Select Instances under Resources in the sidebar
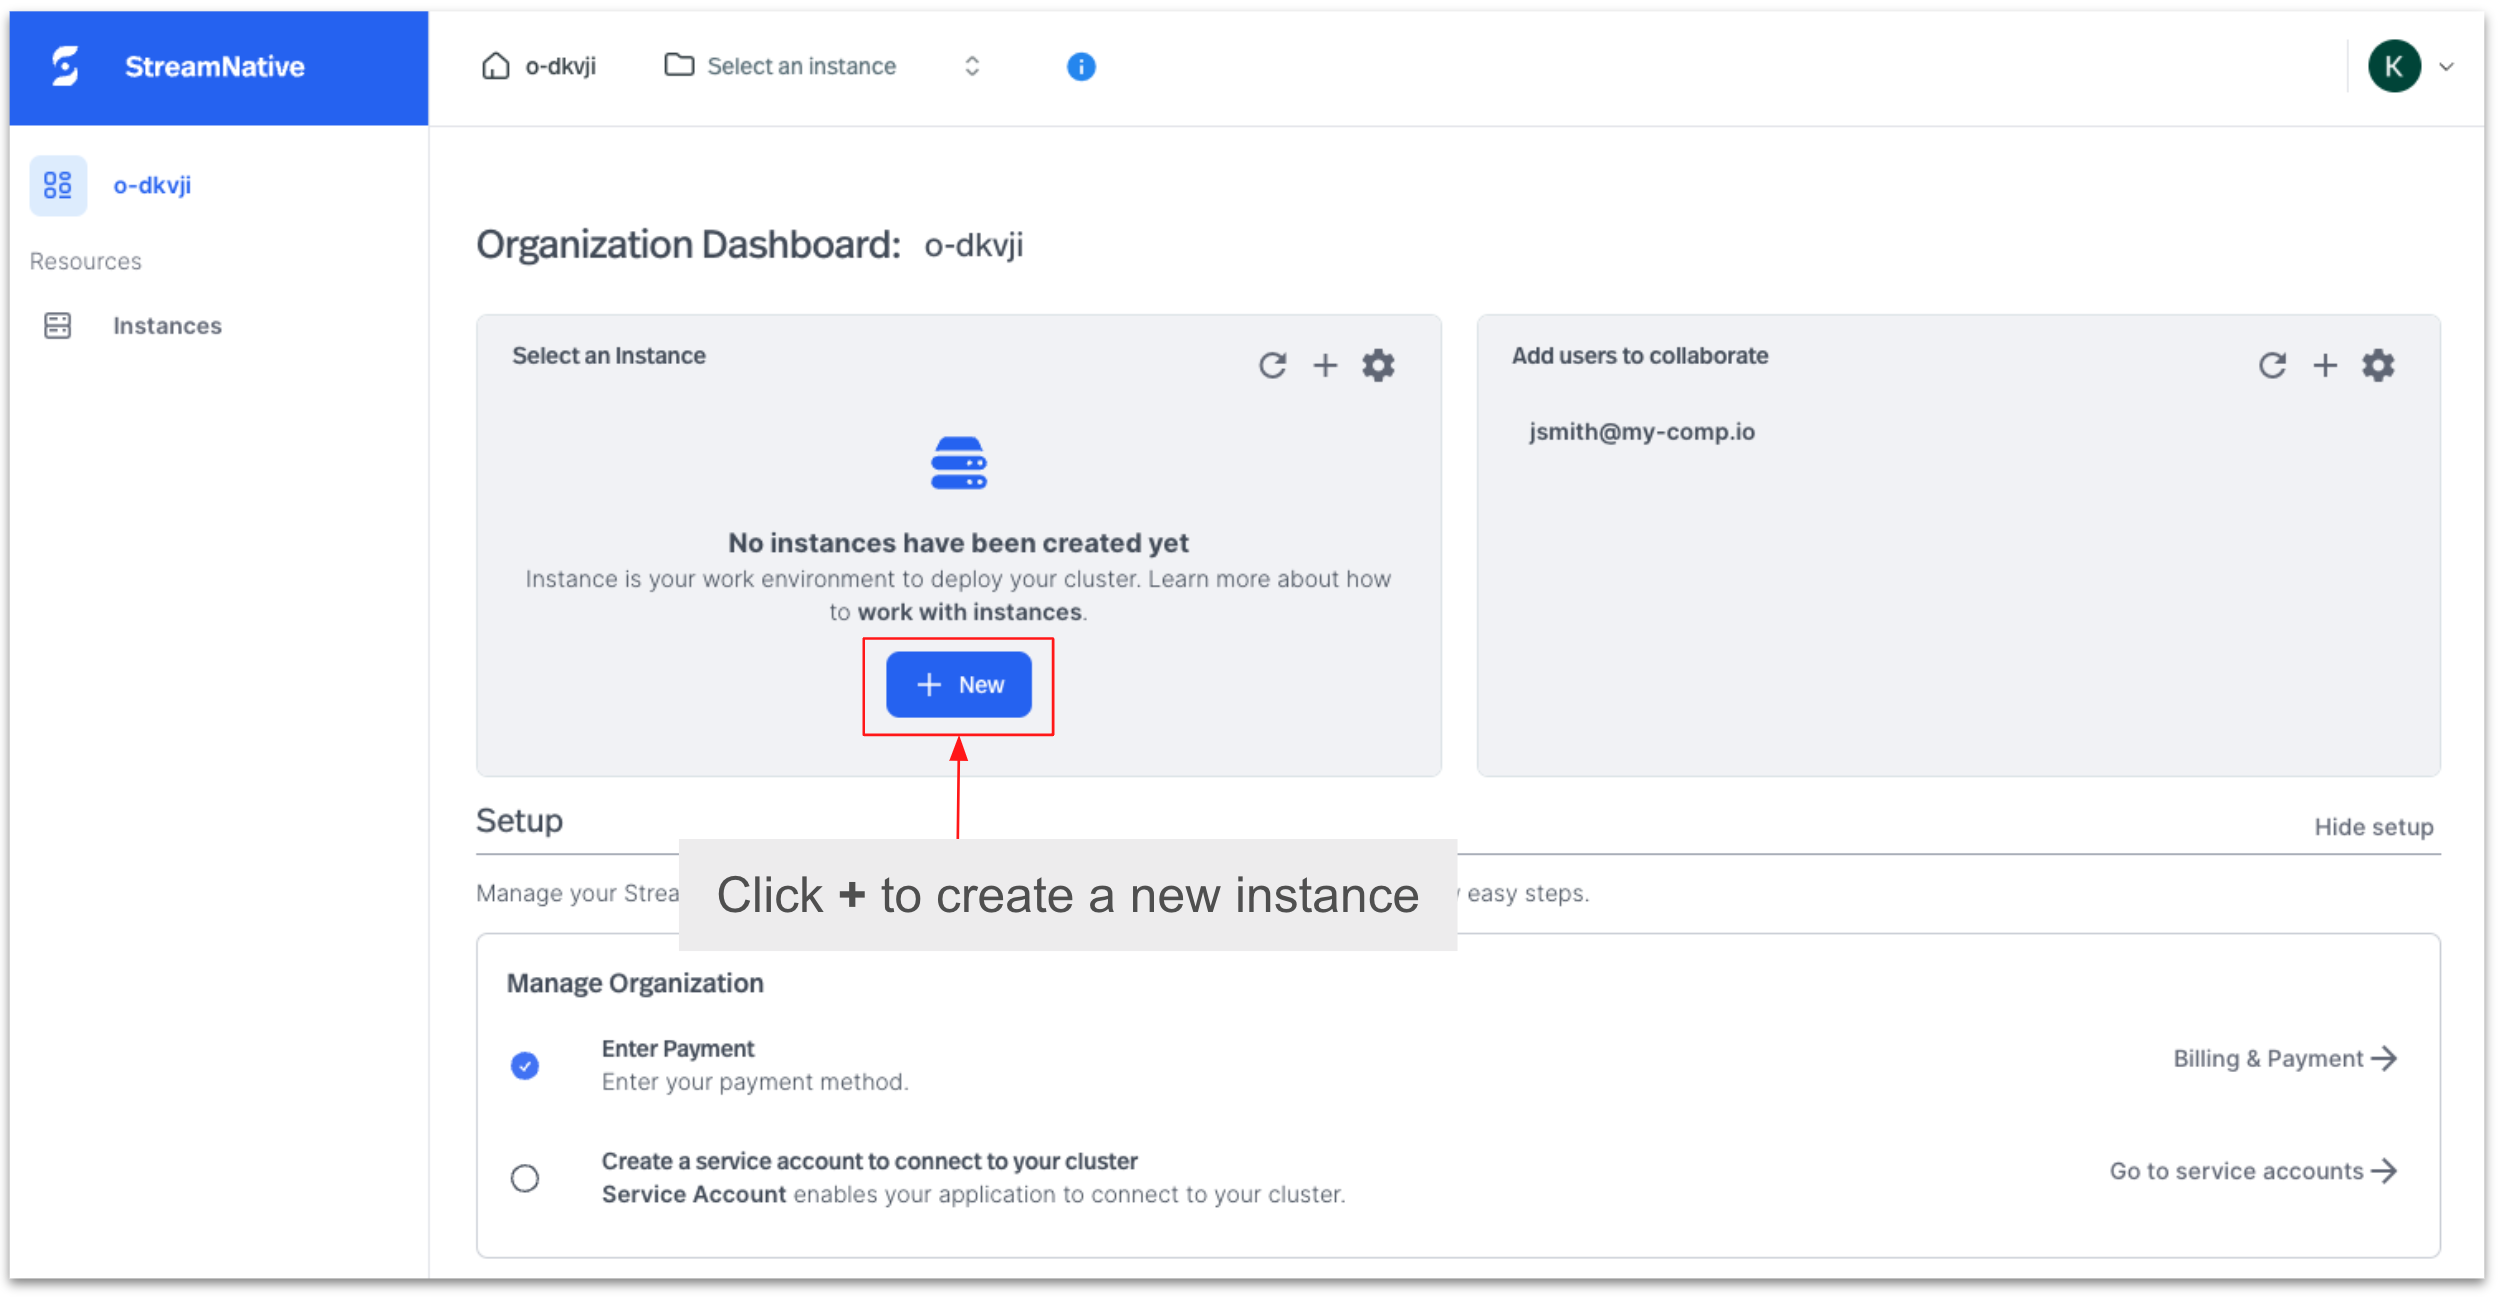Screen dimensions: 2500x1298 167,325
